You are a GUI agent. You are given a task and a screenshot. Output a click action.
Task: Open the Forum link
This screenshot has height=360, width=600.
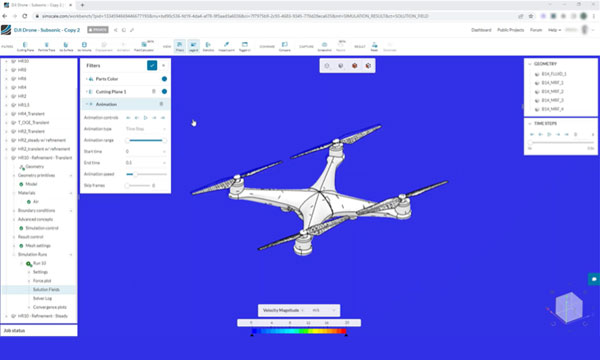click(x=536, y=30)
